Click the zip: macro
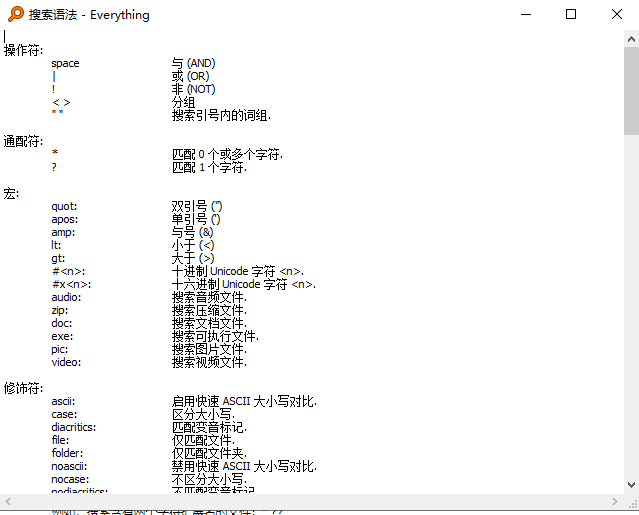 click(x=59, y=310)
